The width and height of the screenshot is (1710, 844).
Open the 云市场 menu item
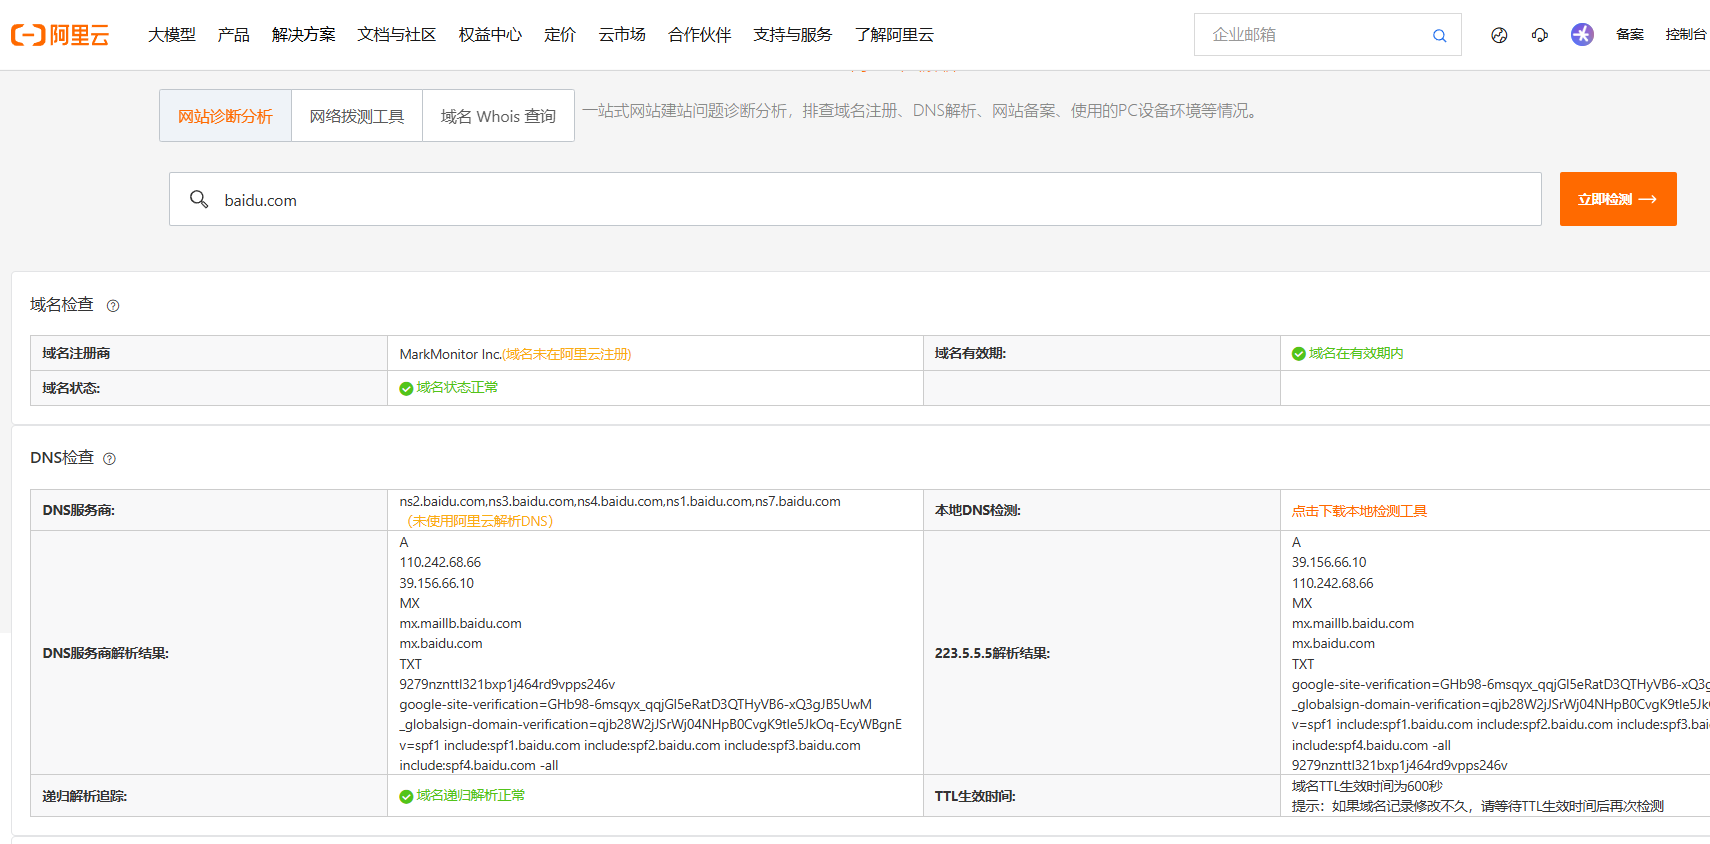(x=622, y=35)
